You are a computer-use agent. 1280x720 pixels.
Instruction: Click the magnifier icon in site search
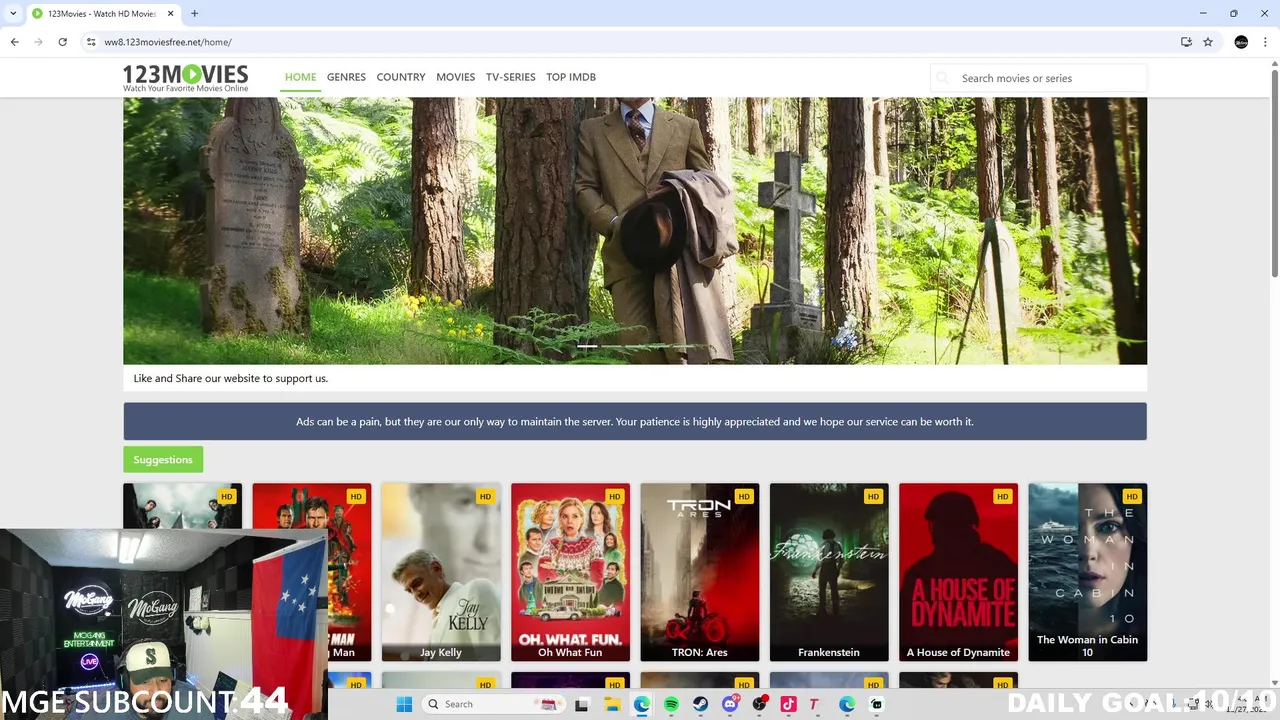[x=942, y=78]
